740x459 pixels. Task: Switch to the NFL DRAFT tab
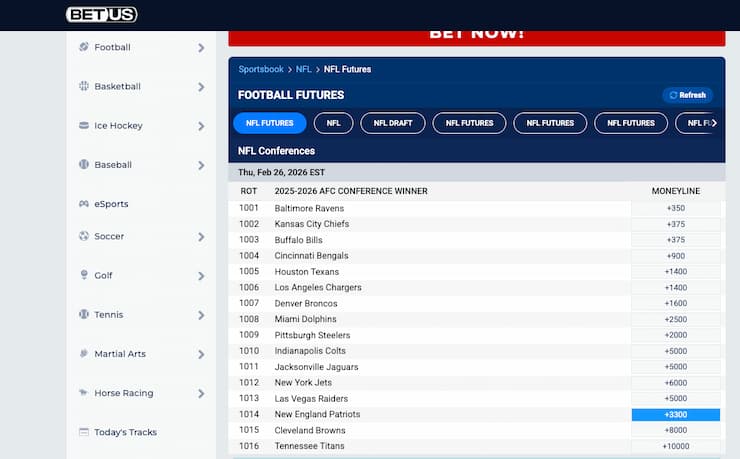pos(393,123)
